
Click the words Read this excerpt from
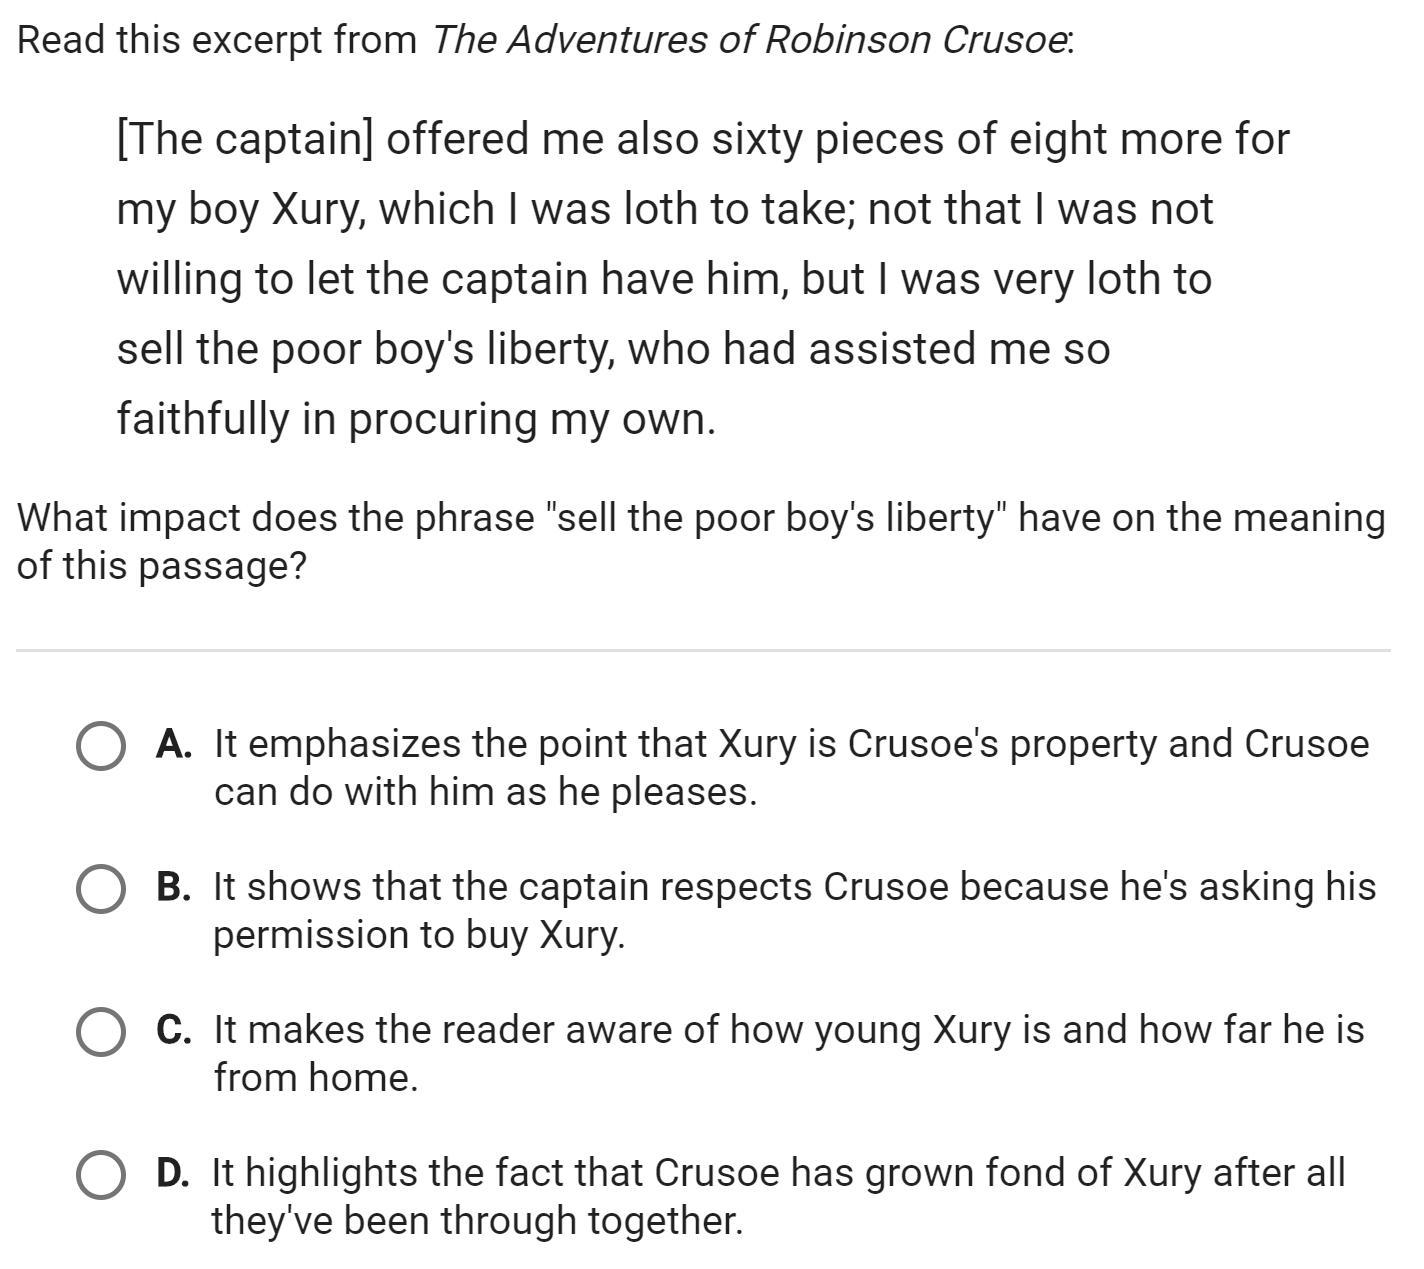click(218, 40)
